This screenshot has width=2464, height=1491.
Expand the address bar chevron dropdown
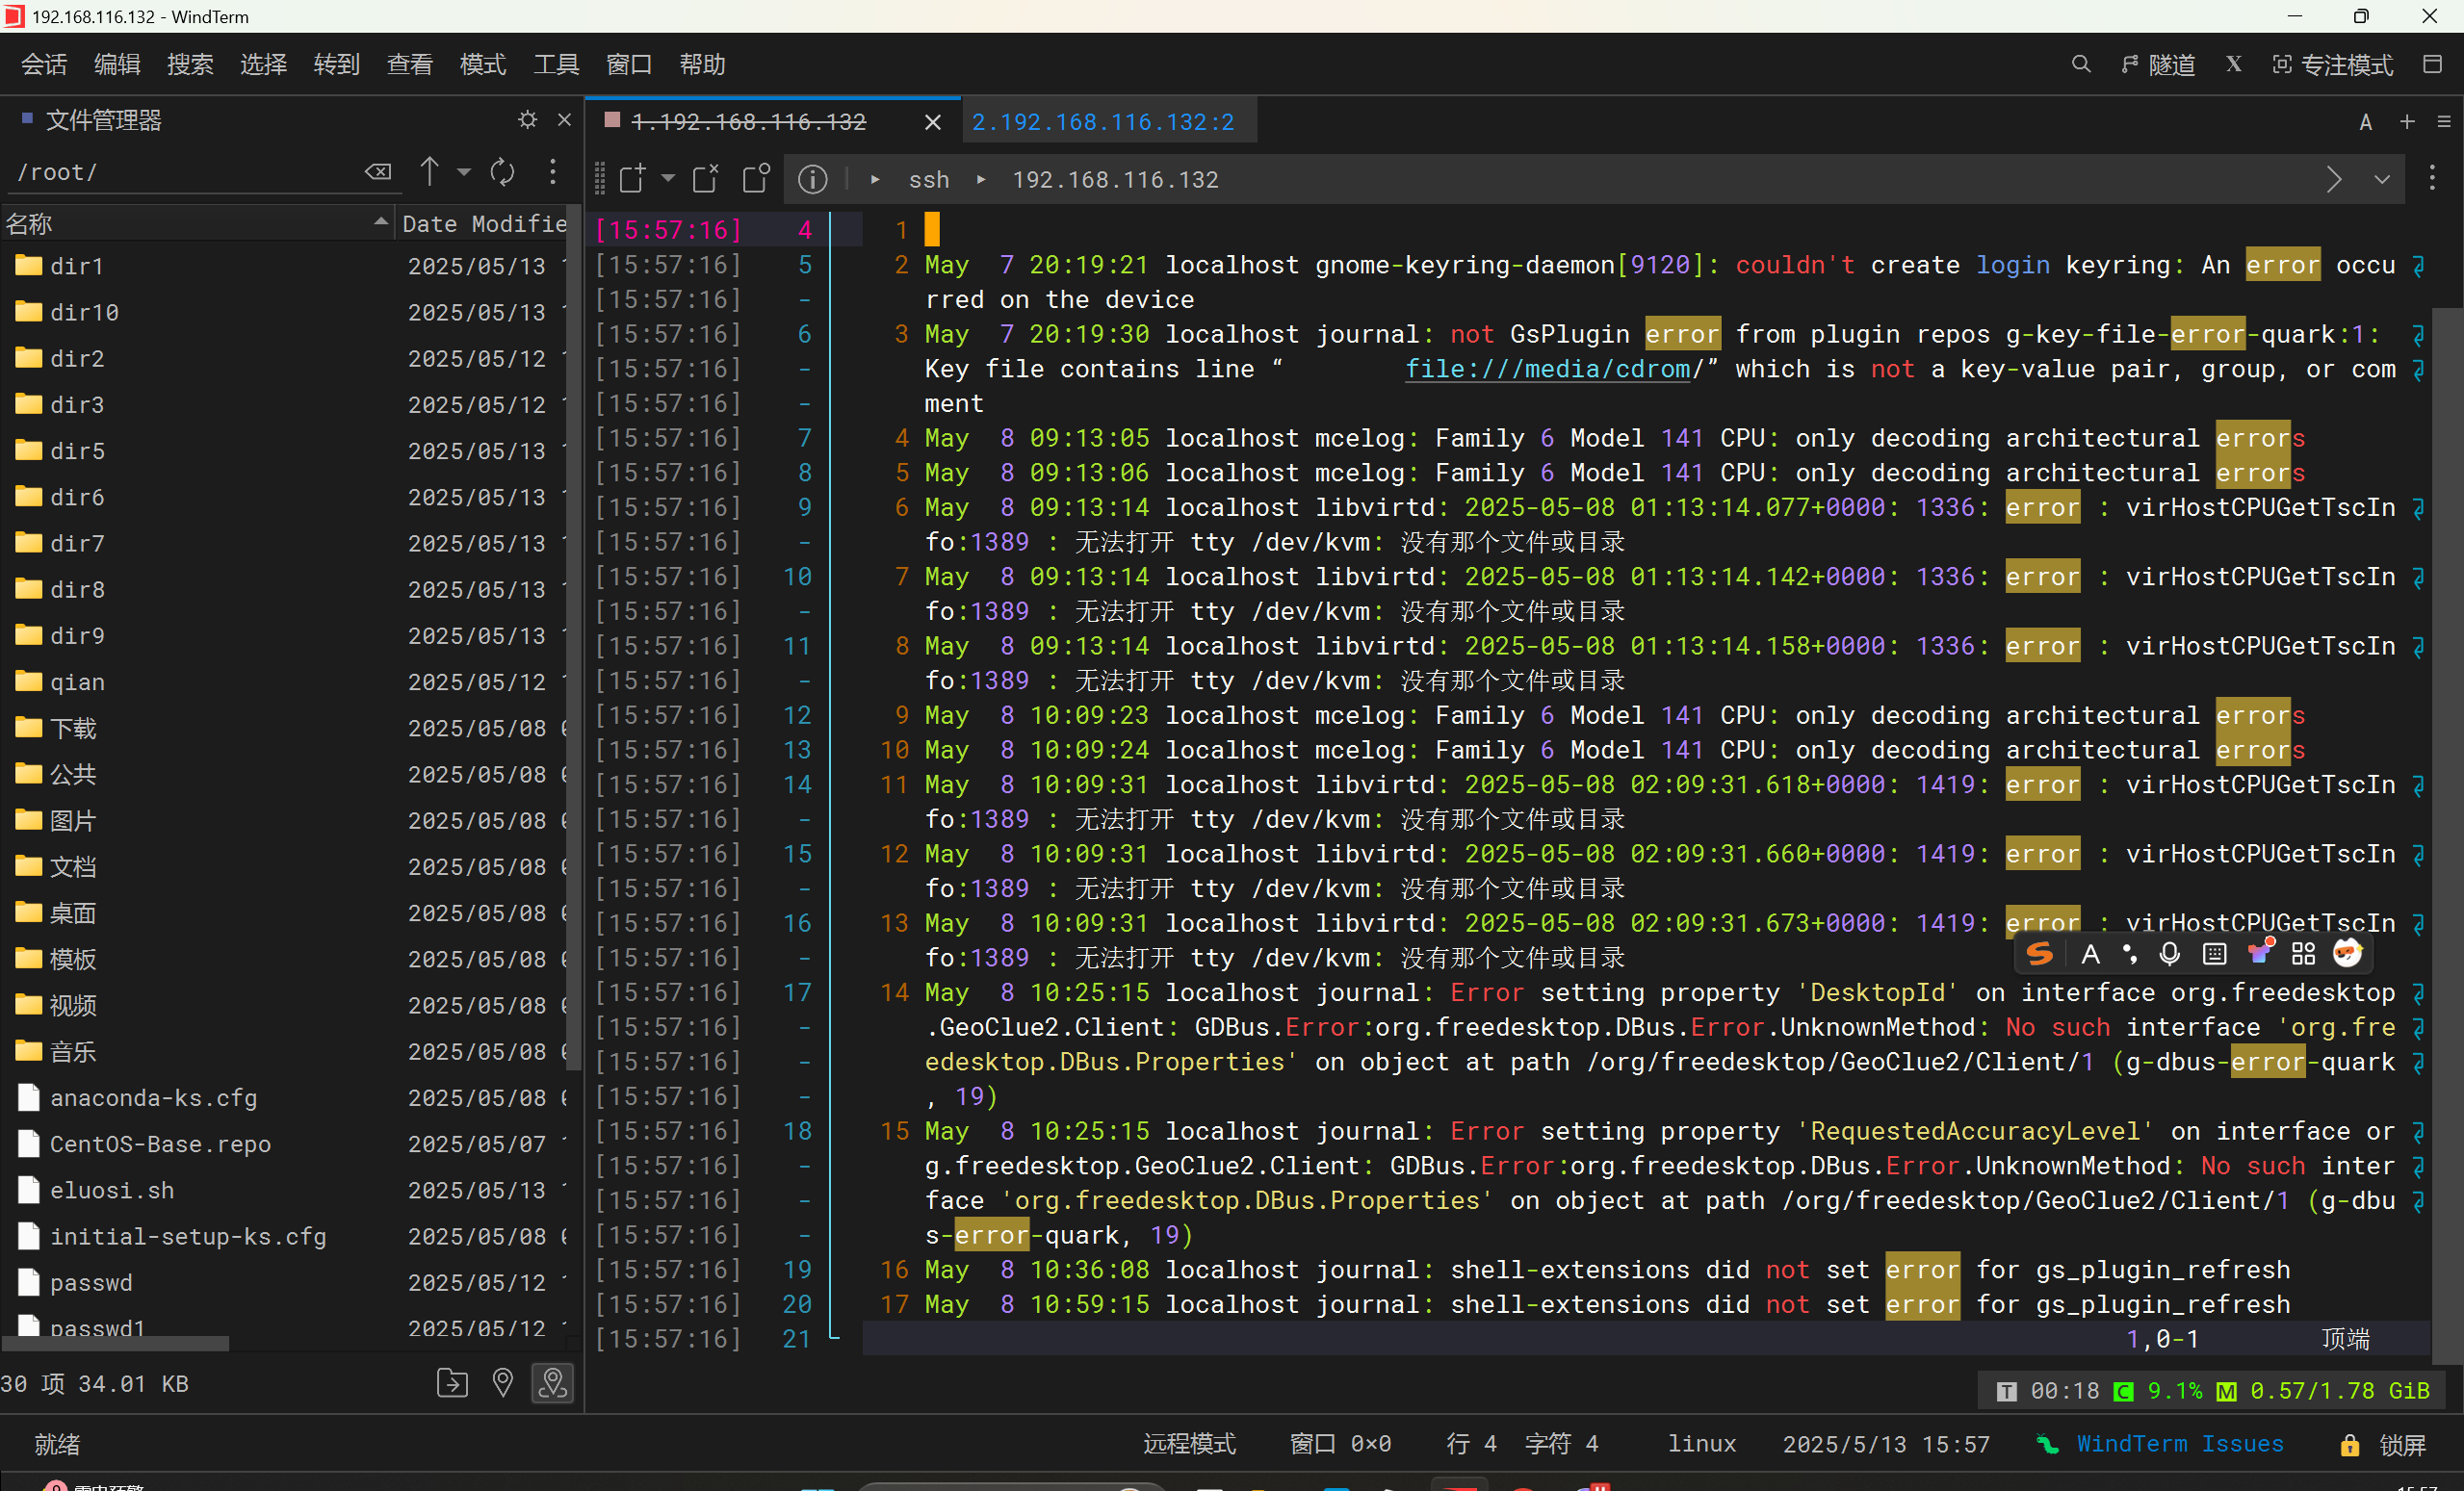(x=2382, y=180)
